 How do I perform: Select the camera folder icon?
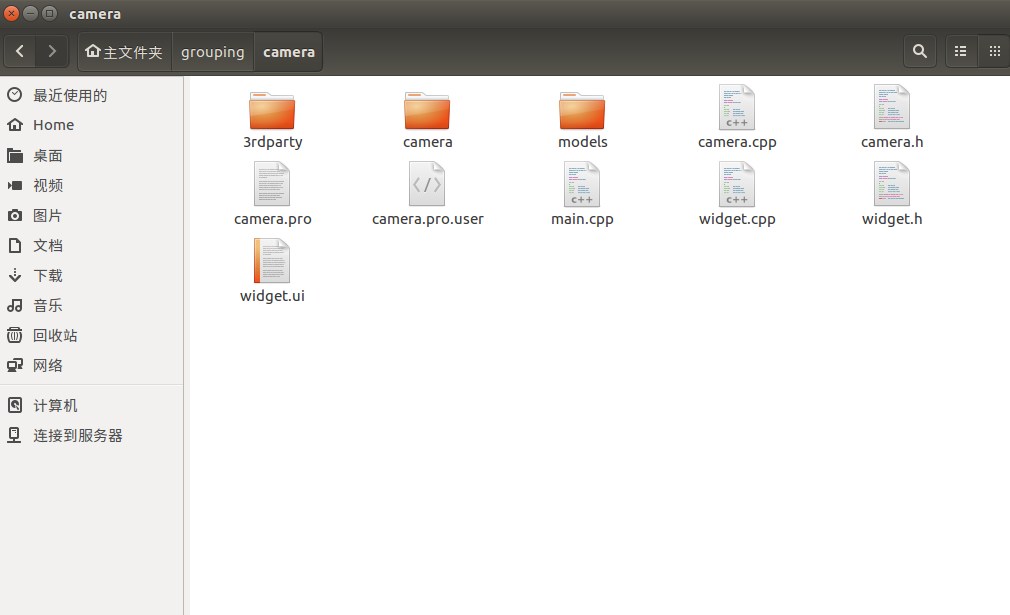[x=427, y=111]
